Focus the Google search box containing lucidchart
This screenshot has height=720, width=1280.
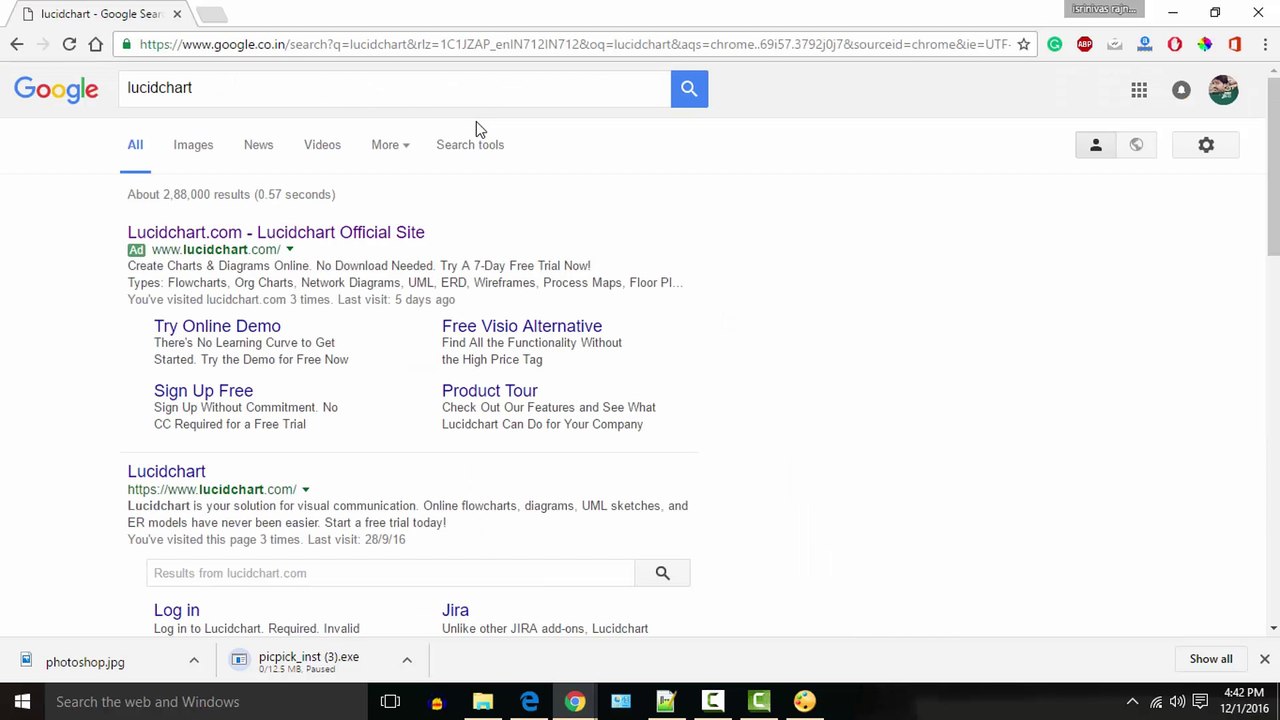[x=395, y=89]
